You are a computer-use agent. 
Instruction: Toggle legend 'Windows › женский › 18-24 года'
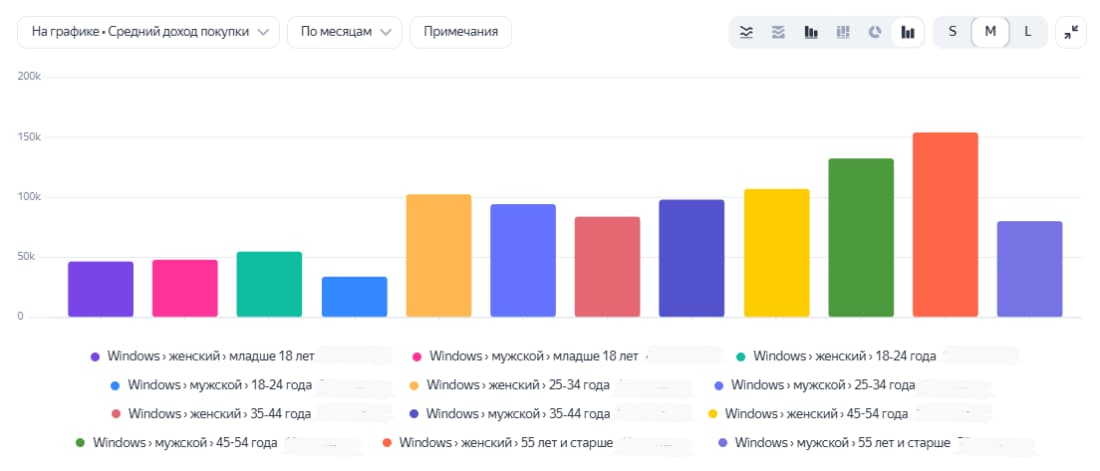(836, 357)
